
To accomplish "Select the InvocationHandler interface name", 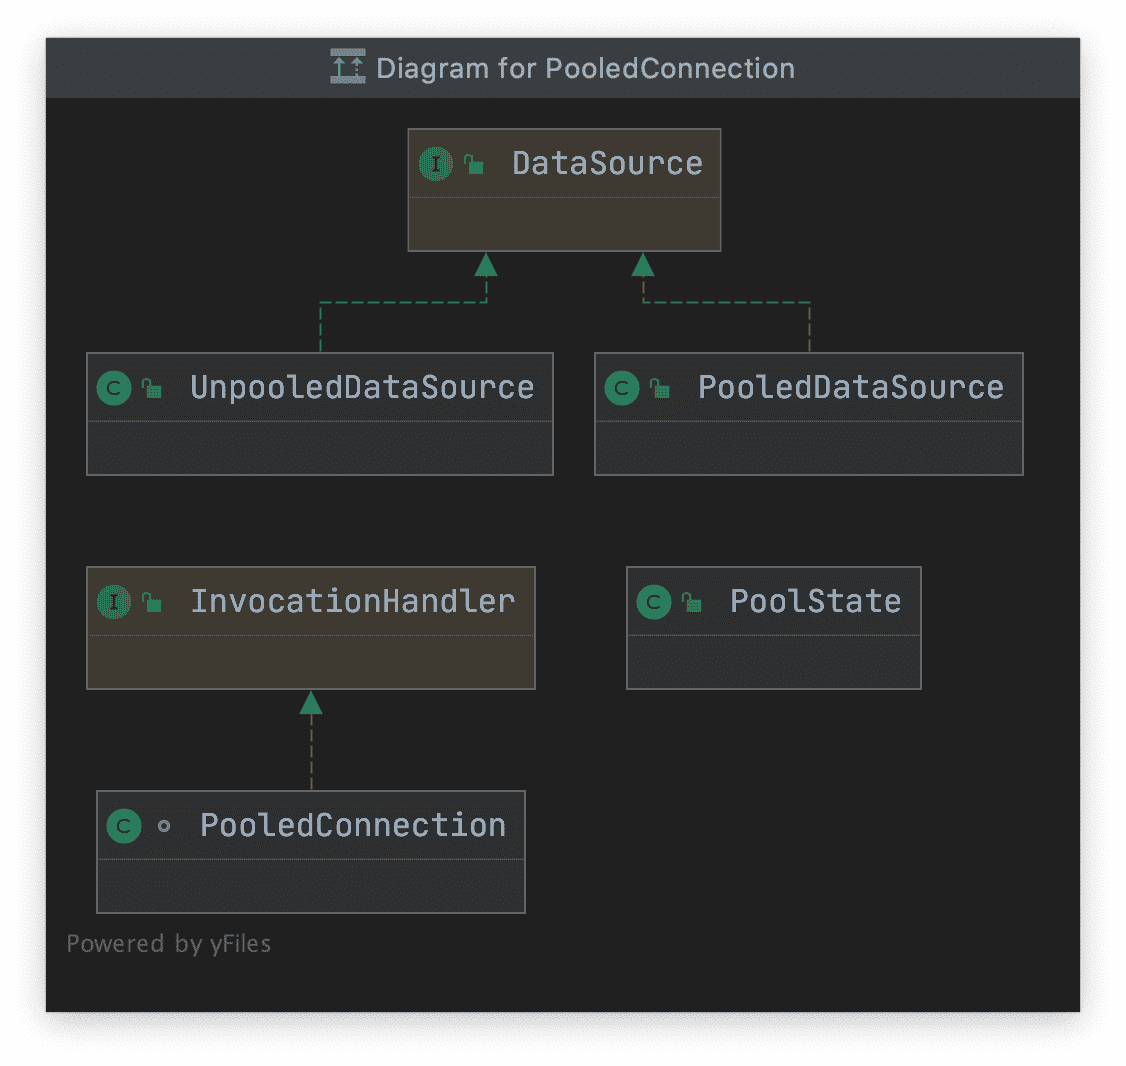I will [353, 601].
